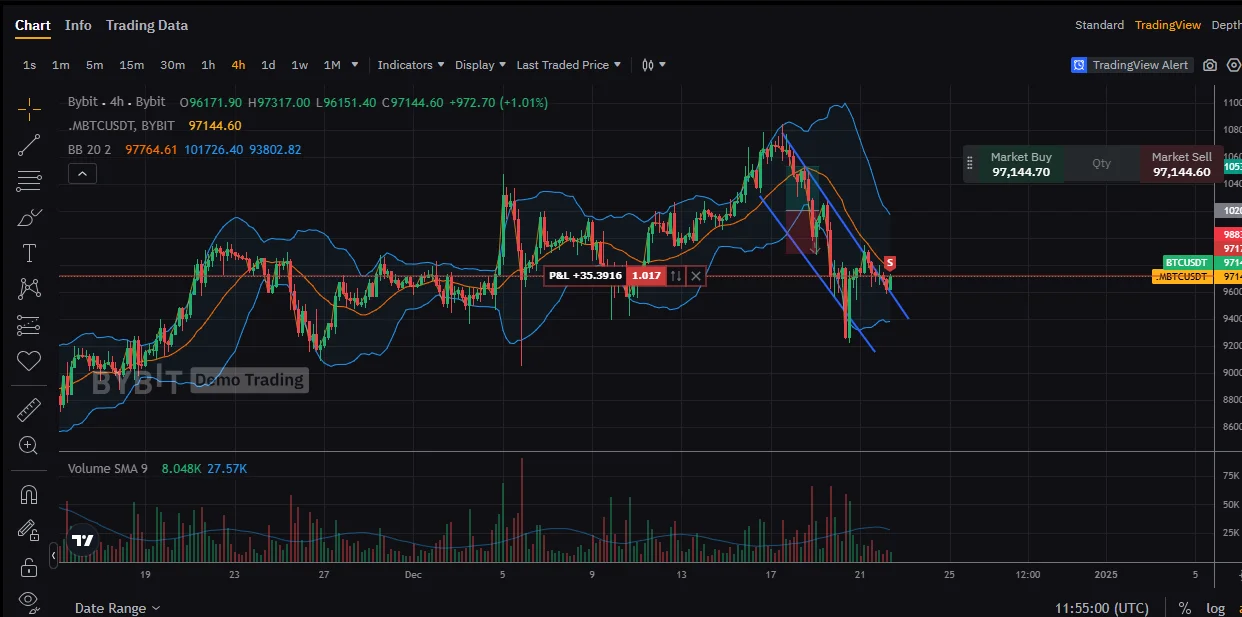This screenshot has width=1242, height=617.
Task: Select the crosshair cursor tool
Action: pos(29,108)
